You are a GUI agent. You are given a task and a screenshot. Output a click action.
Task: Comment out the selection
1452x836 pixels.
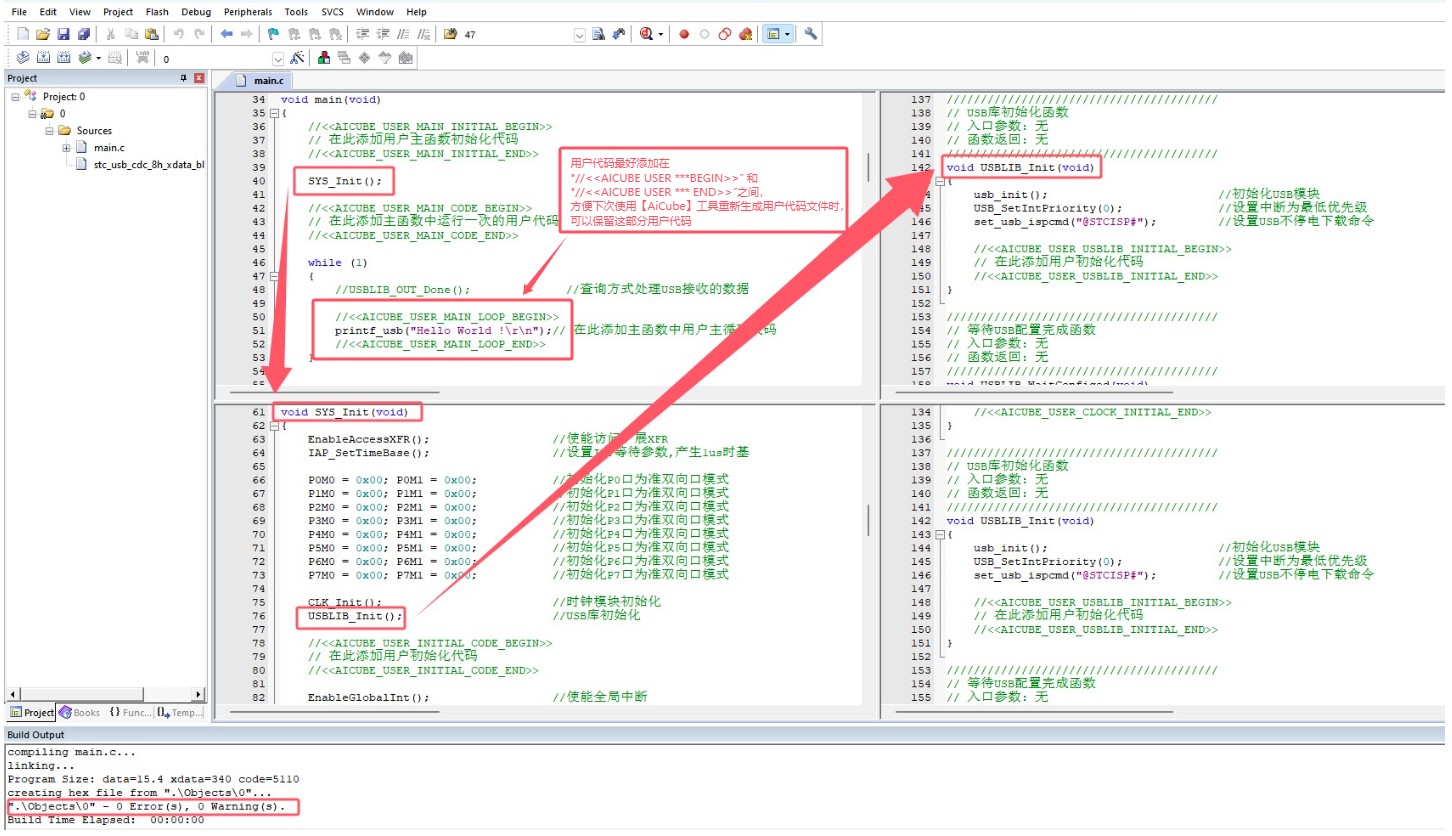tap(404, 33)
